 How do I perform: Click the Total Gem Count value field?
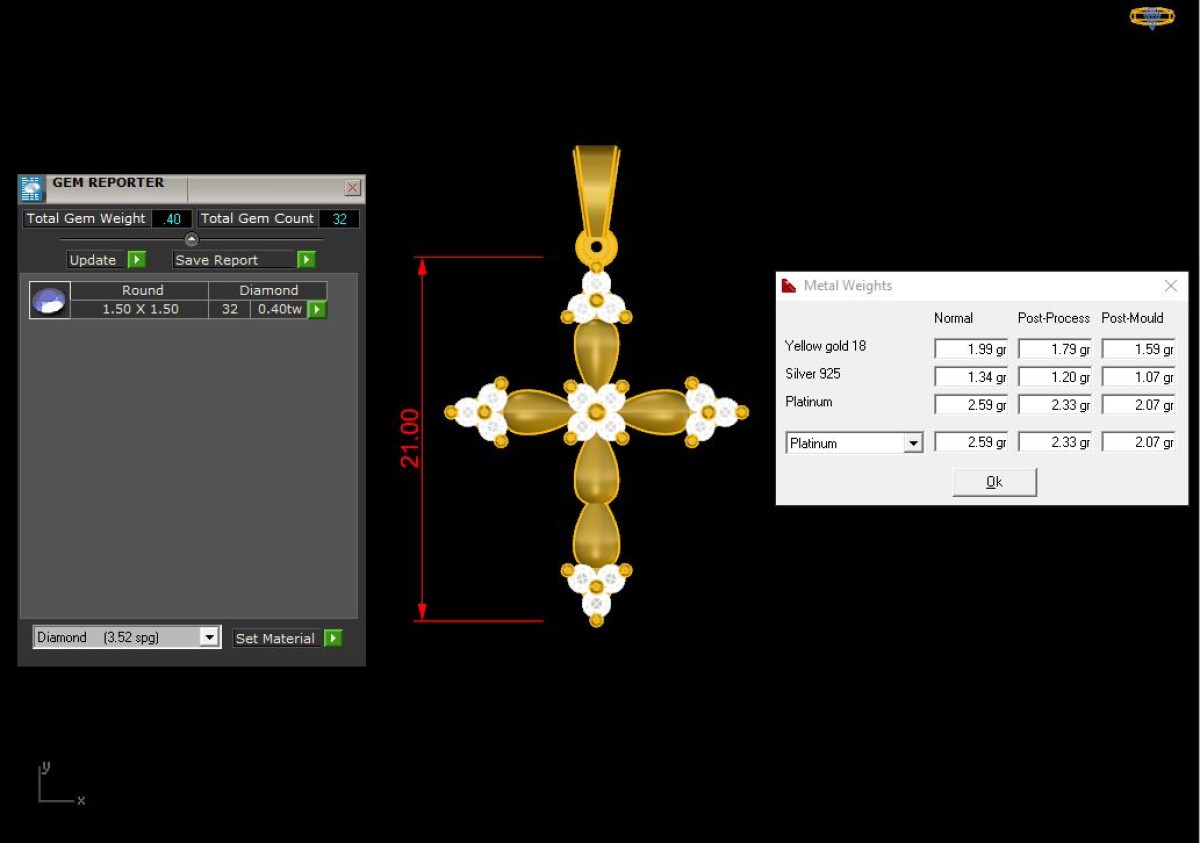coord(339,219)
